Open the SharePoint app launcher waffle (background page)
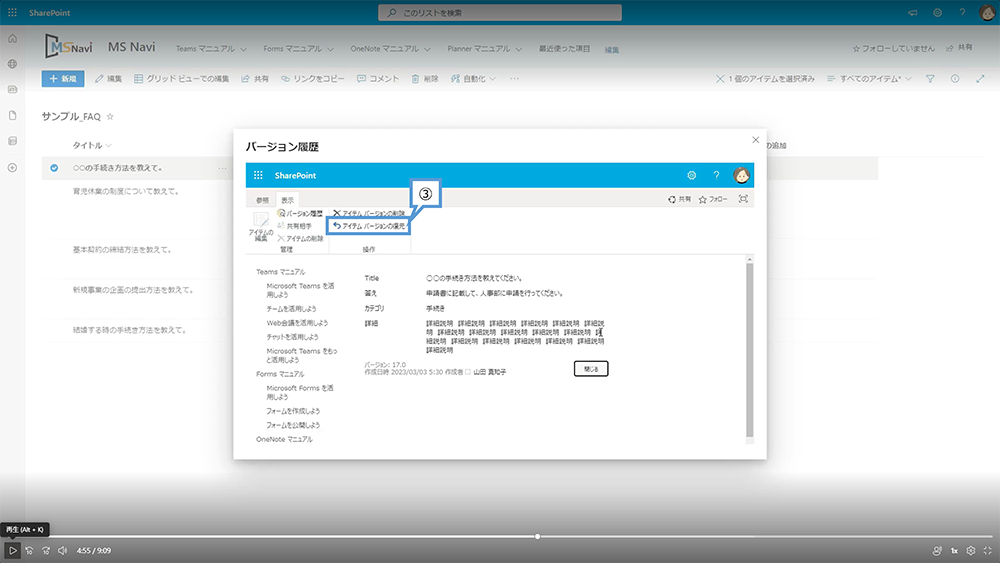The height and width of the screenshot is (563, 1000). point(12,13)
